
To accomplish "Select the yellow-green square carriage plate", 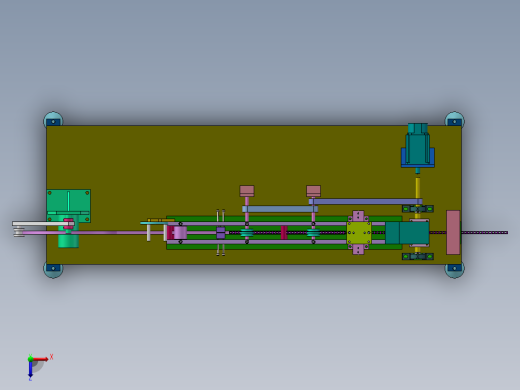I will pos(359,233).
